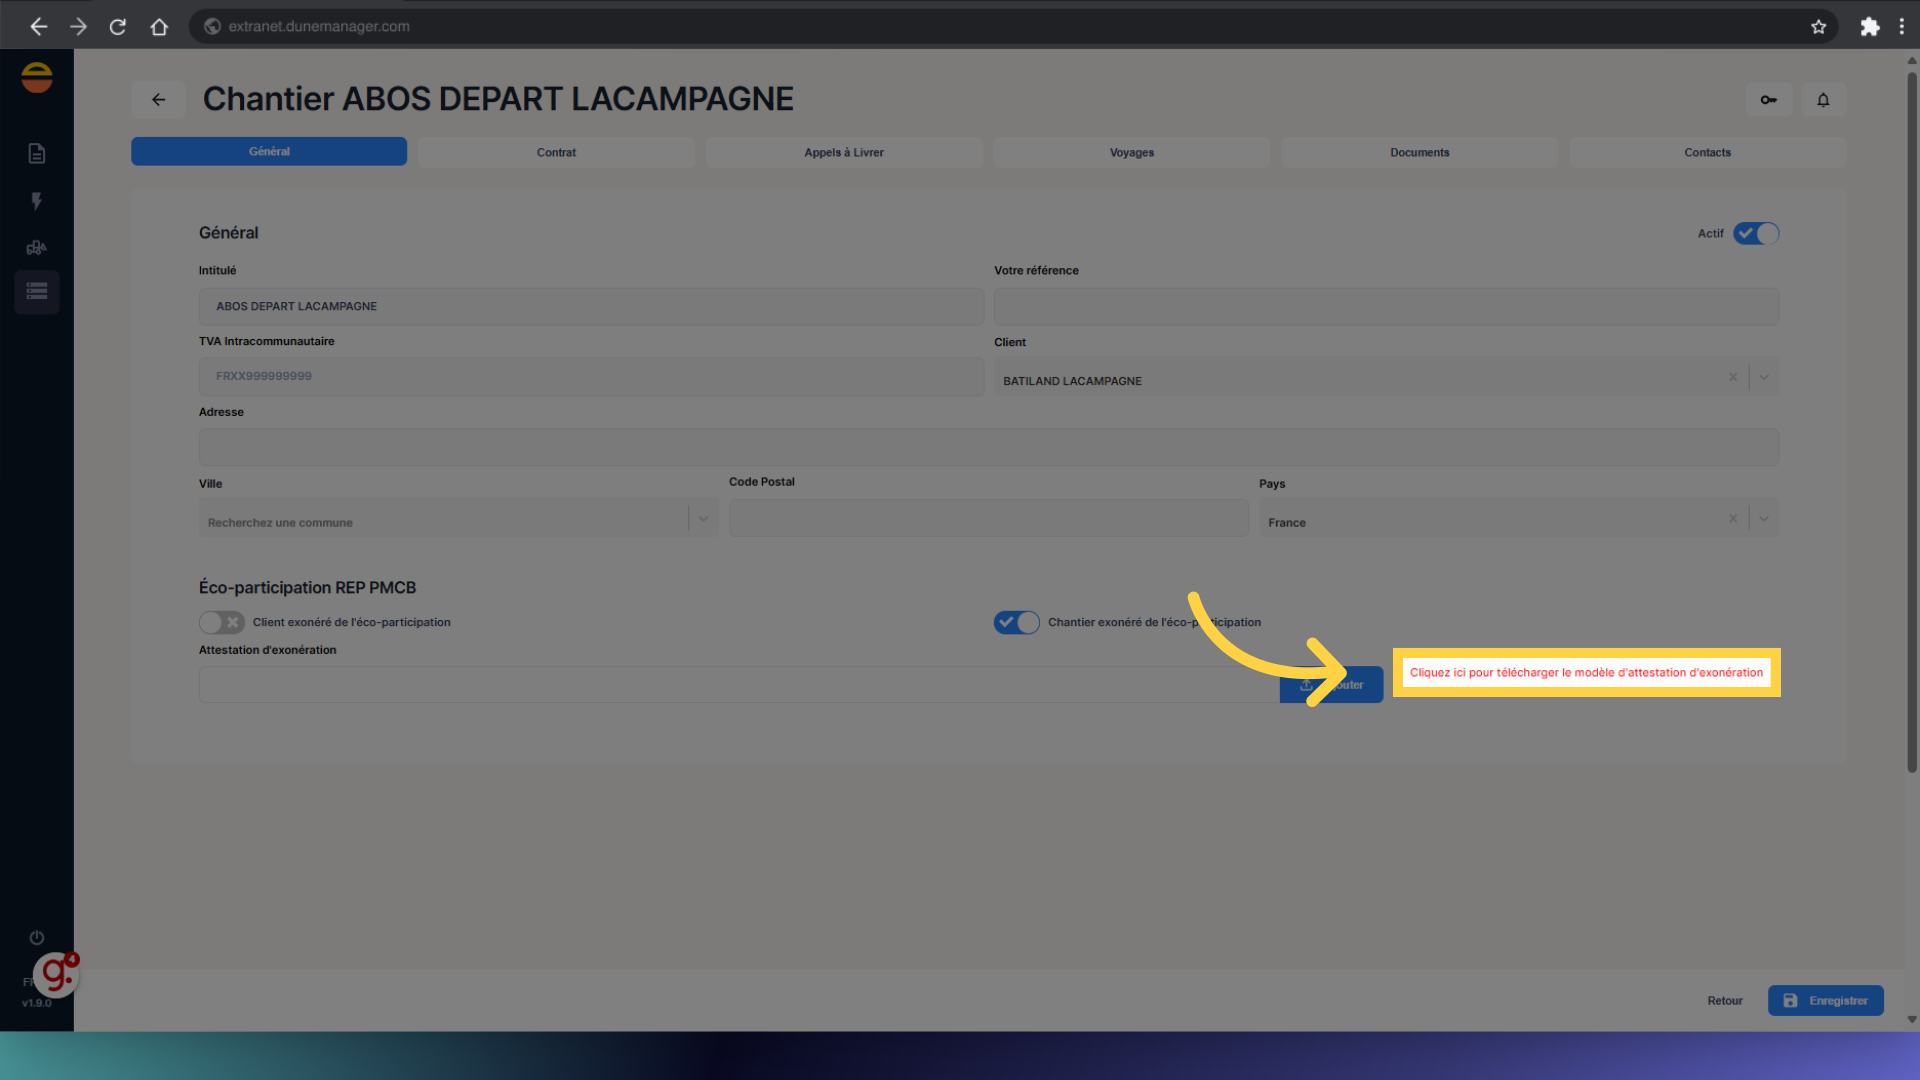
Task: Open the document/quotes section in sidebar
Action: (x=36, y=153)
